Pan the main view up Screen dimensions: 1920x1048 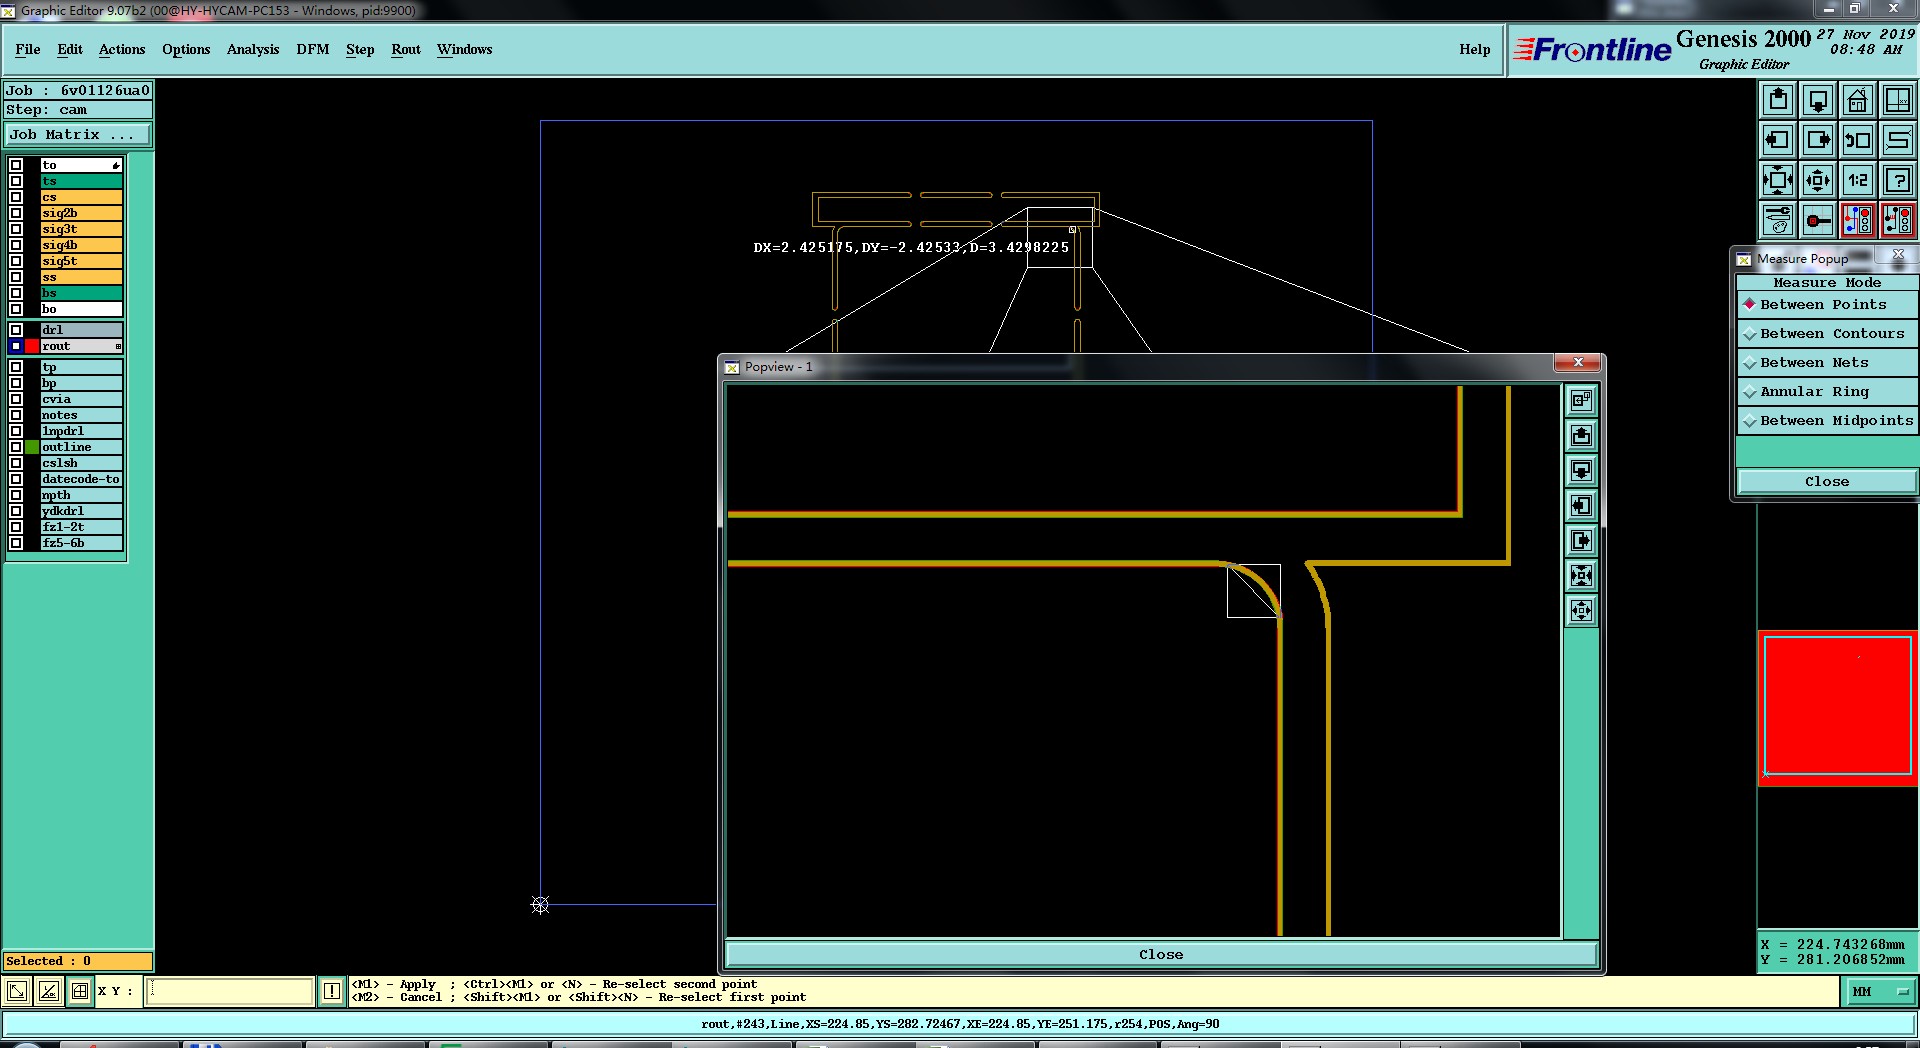click(1778, 100)
